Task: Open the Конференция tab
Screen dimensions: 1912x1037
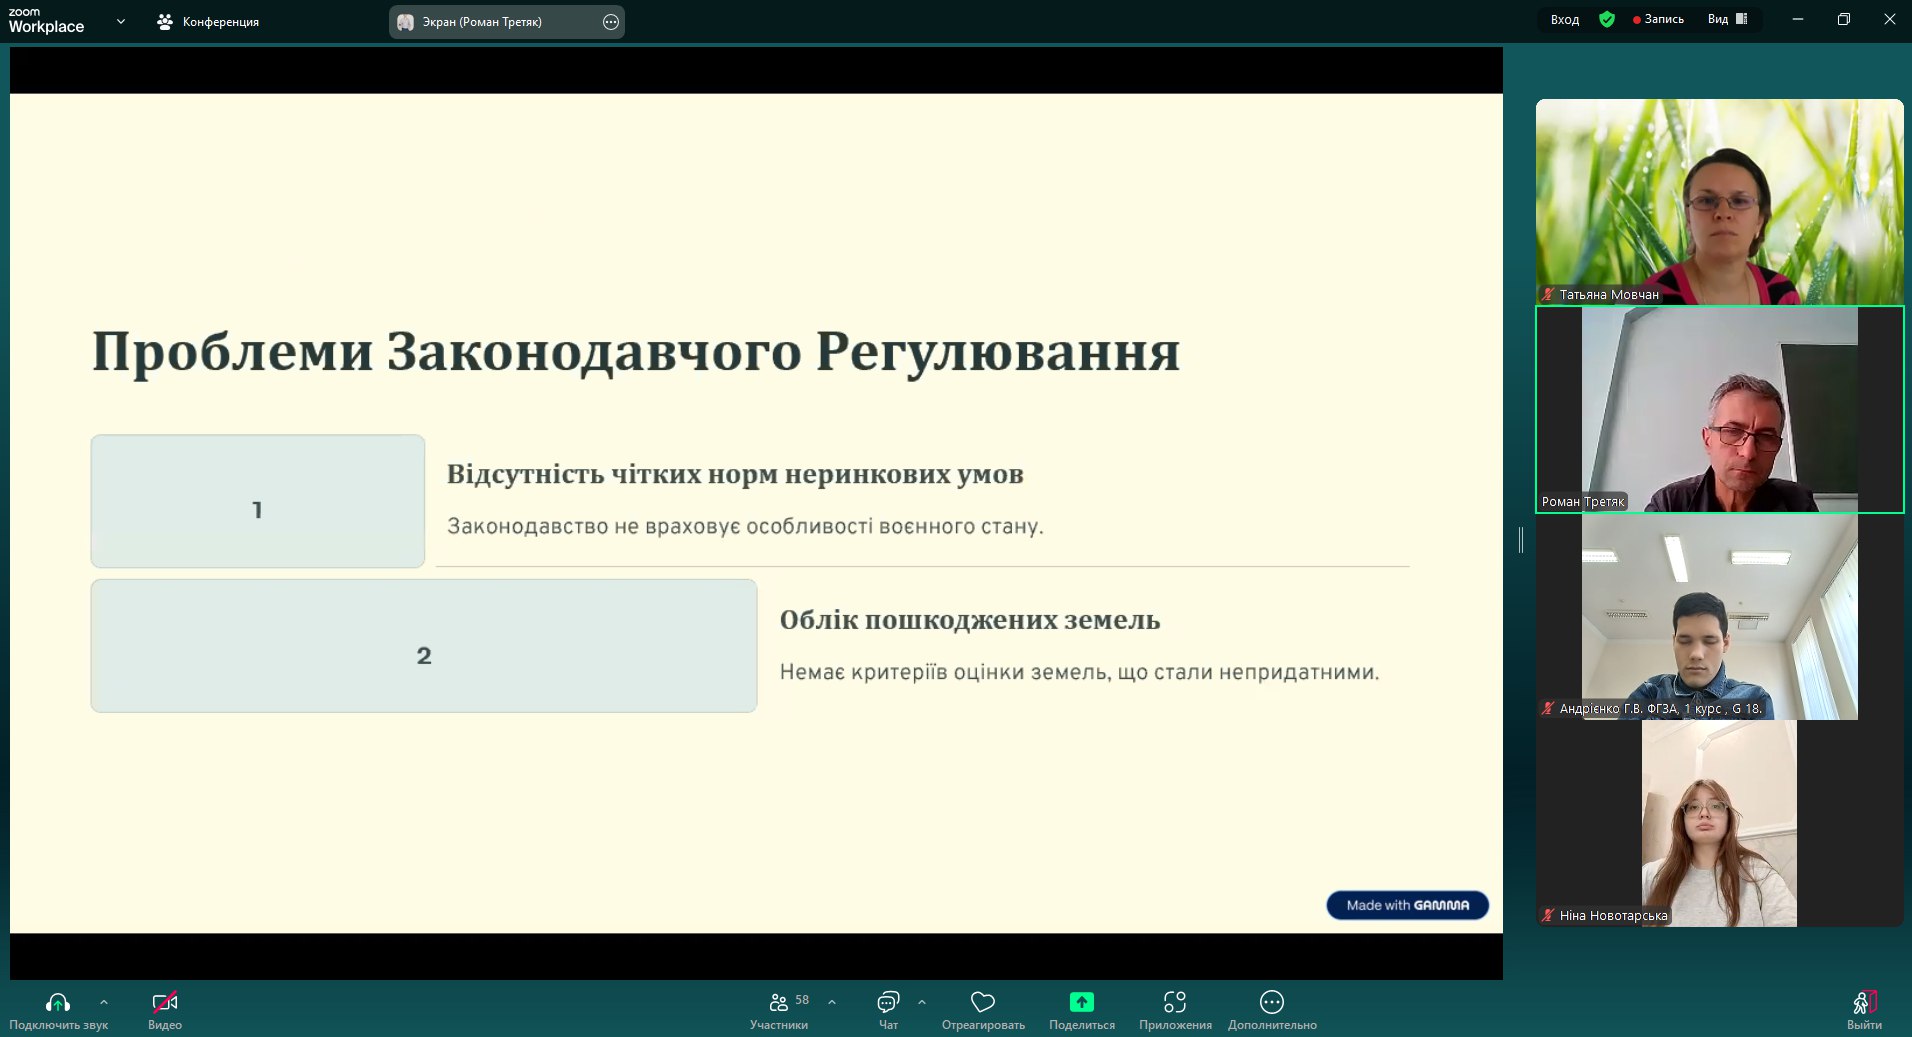Action: tap(209, 21)
